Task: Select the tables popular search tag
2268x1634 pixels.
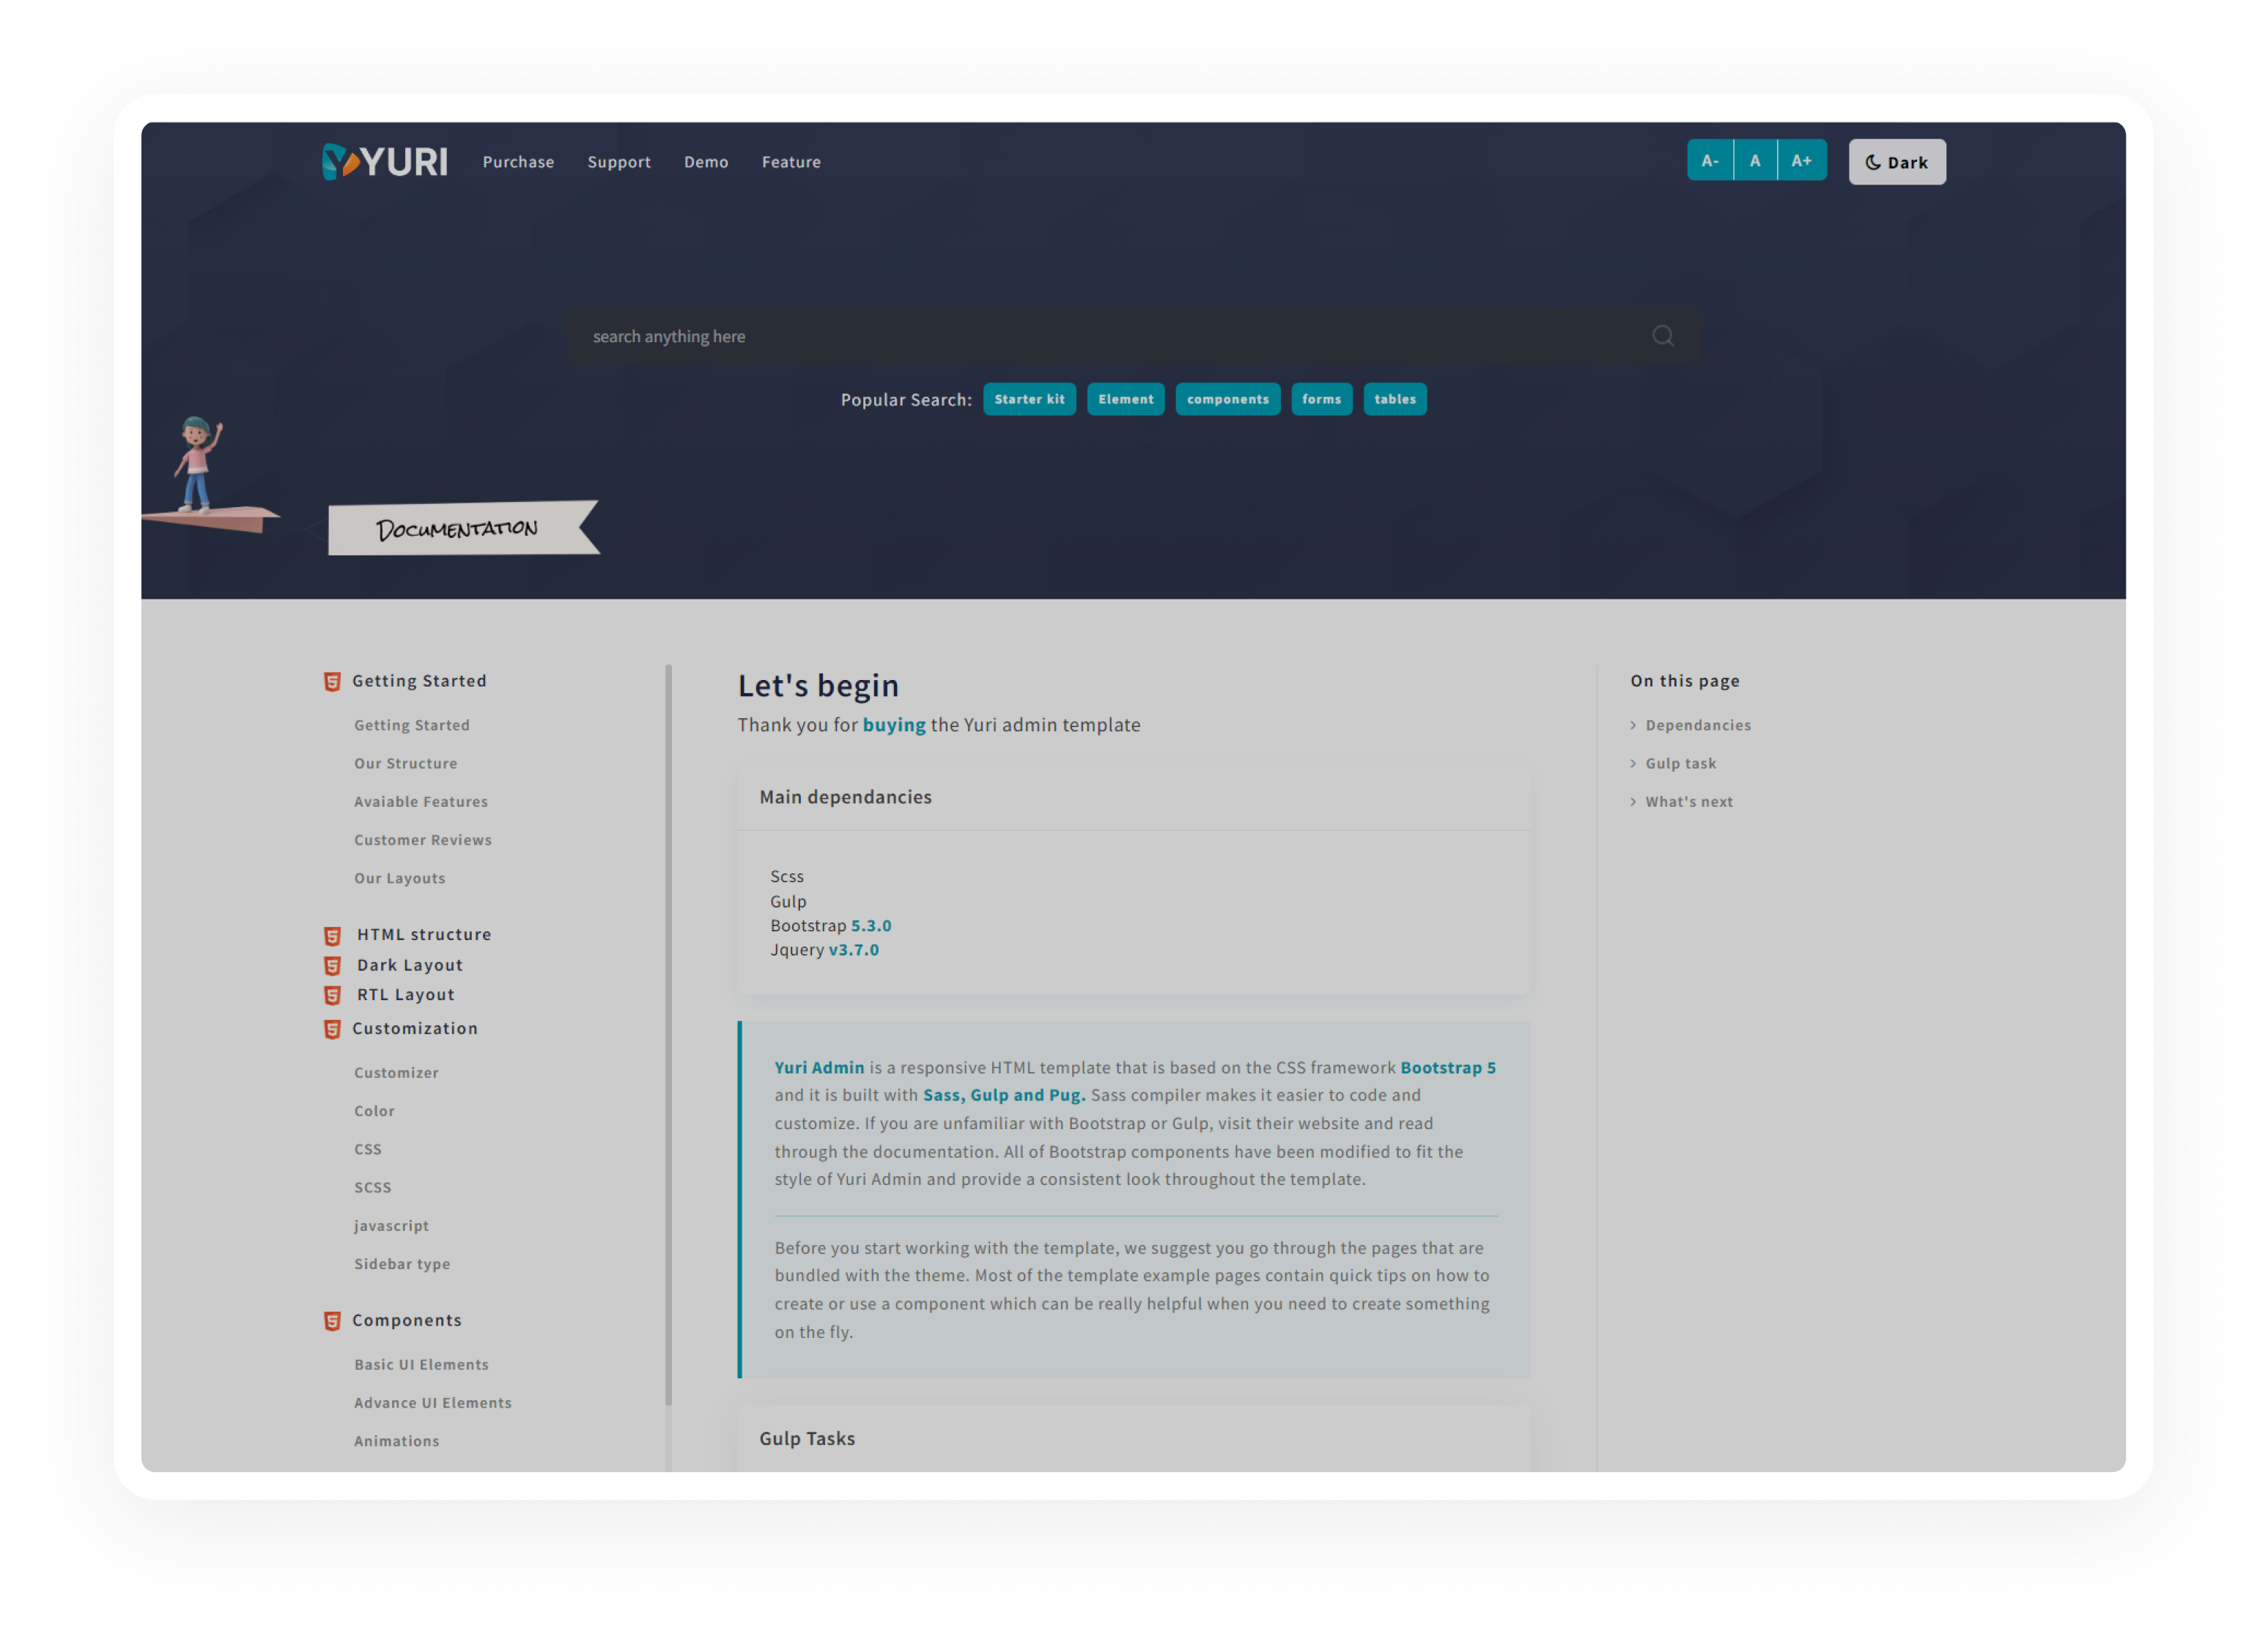Action: pos(1394,399)
